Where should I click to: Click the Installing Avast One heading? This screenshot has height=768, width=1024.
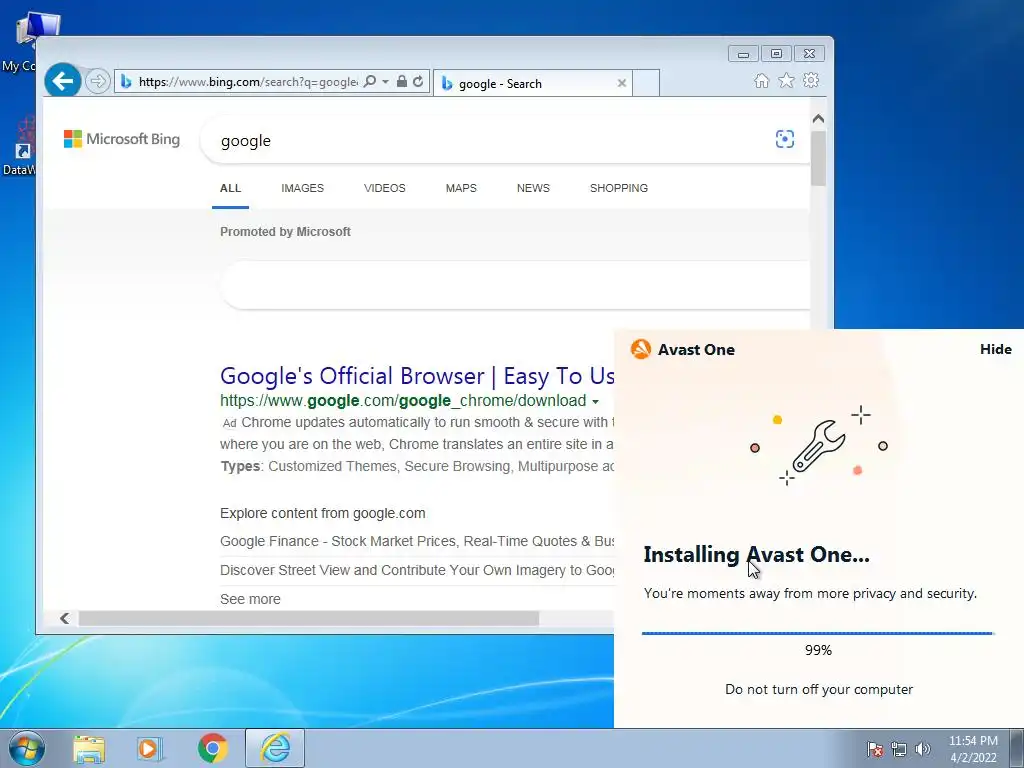(756, 554)
